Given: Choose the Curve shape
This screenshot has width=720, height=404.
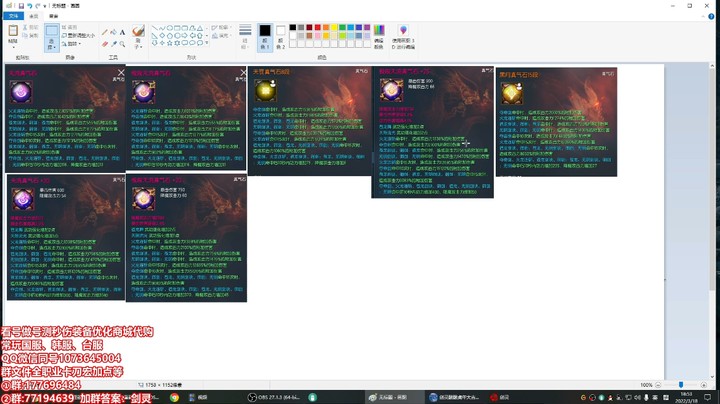Looking at the screenshot, I should coord(162,28).
